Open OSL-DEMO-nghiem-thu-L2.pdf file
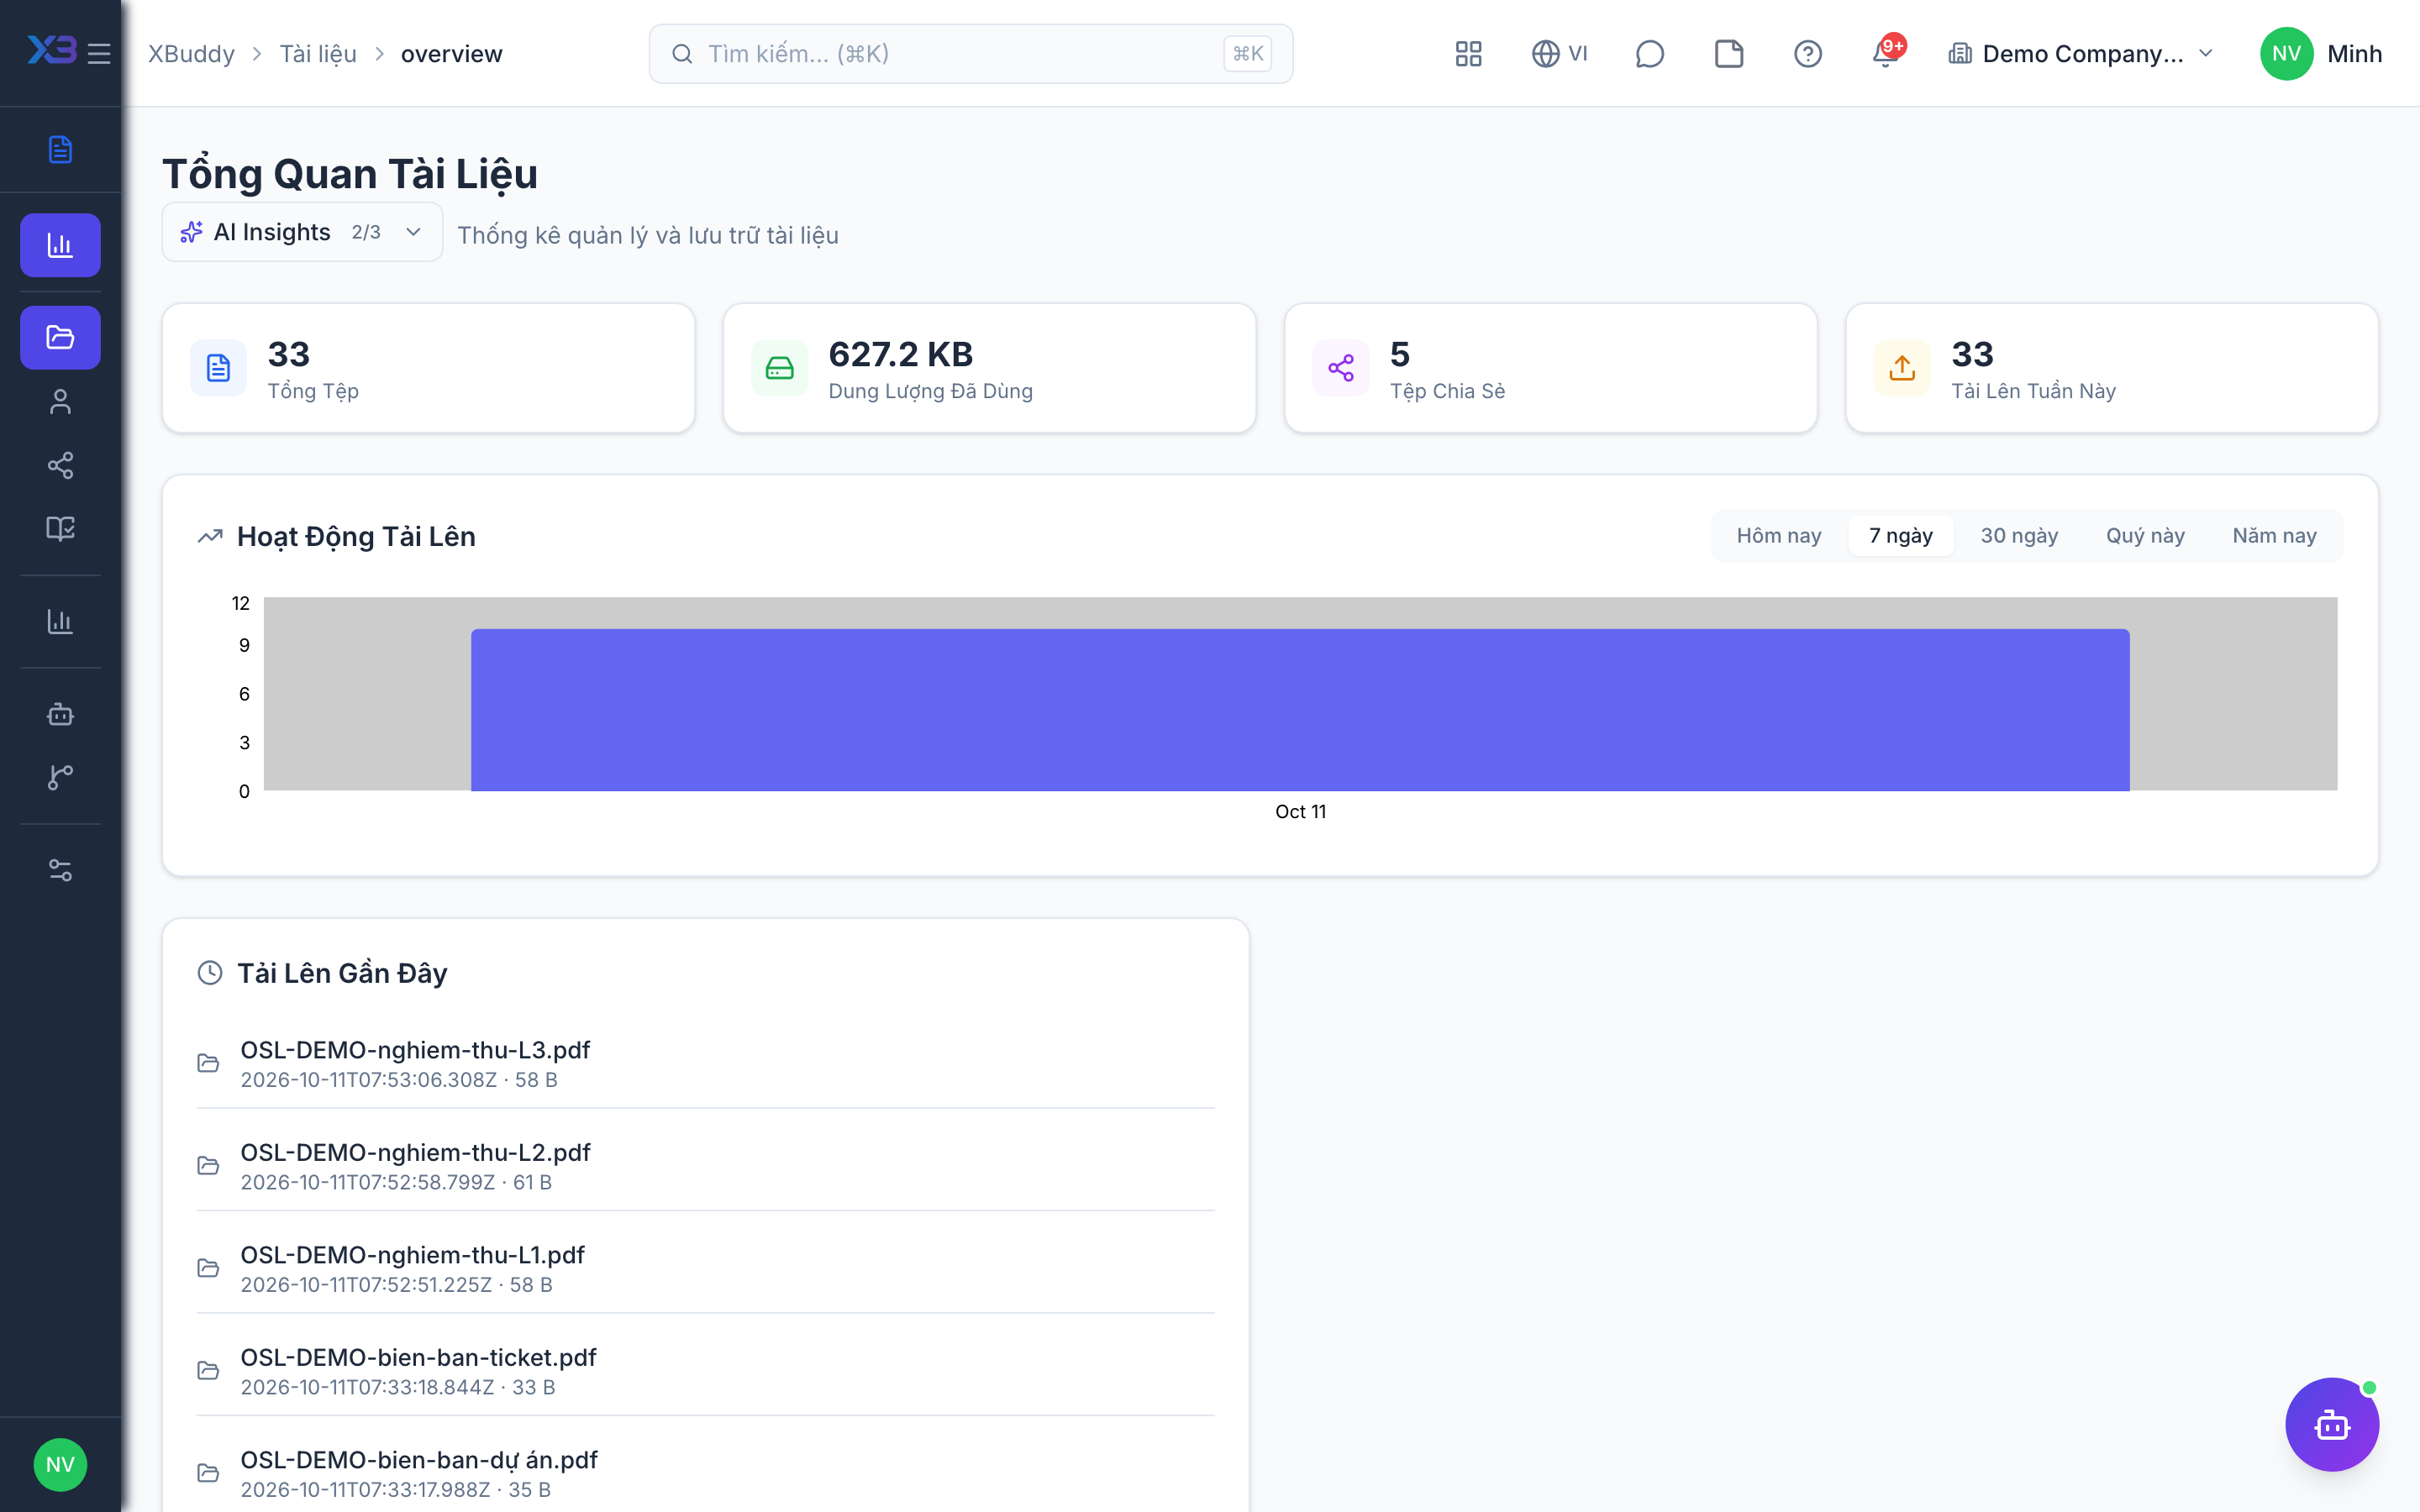2420x1512 pixels. pyautogui.click(x=705, y=1166)
